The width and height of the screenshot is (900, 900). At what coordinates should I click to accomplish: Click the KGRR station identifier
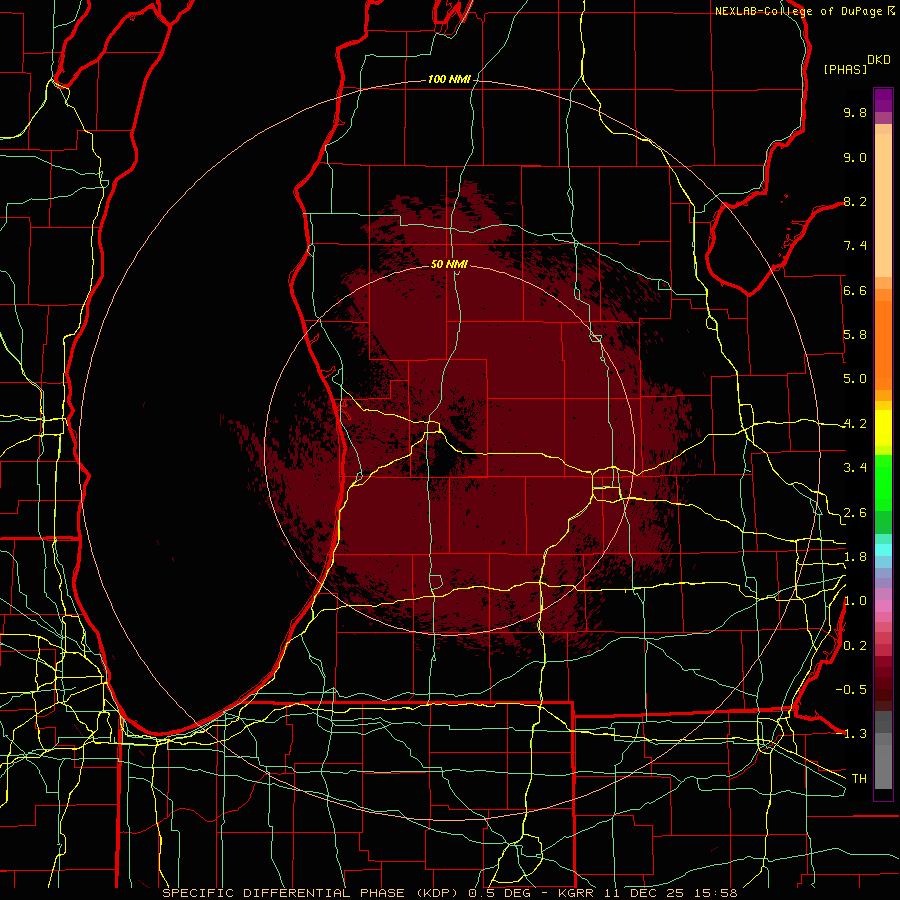pyautogui.click(x=577, y=893)
